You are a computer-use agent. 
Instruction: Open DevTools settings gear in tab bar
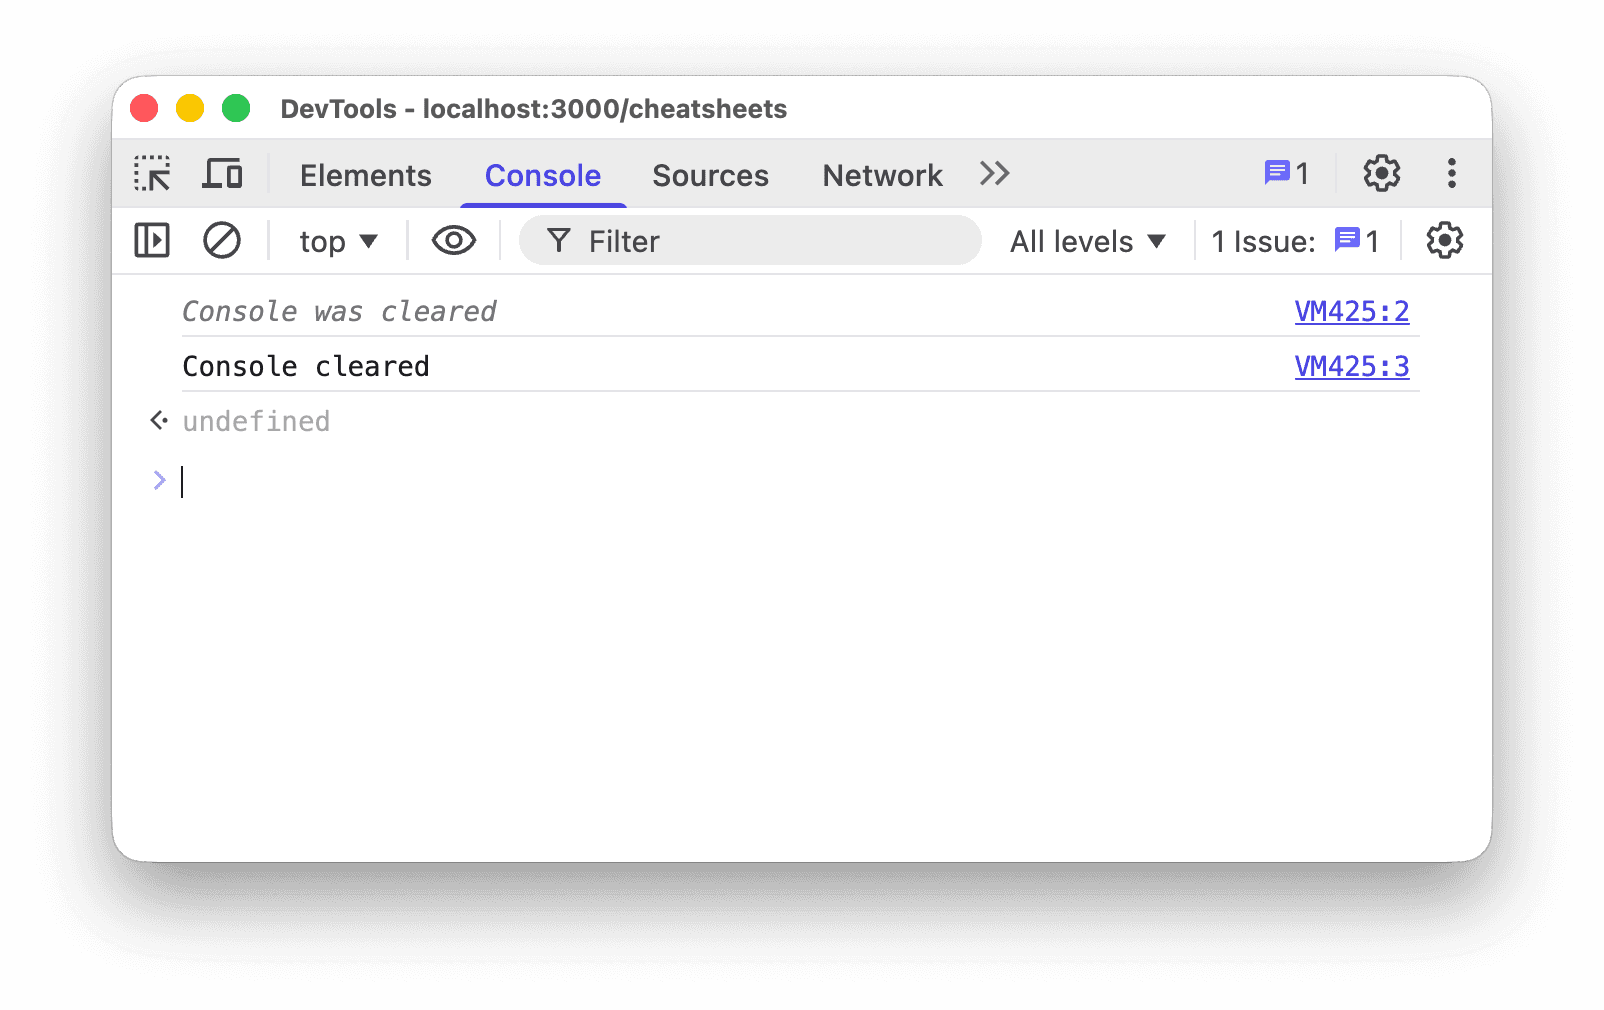pos(1382,174)
